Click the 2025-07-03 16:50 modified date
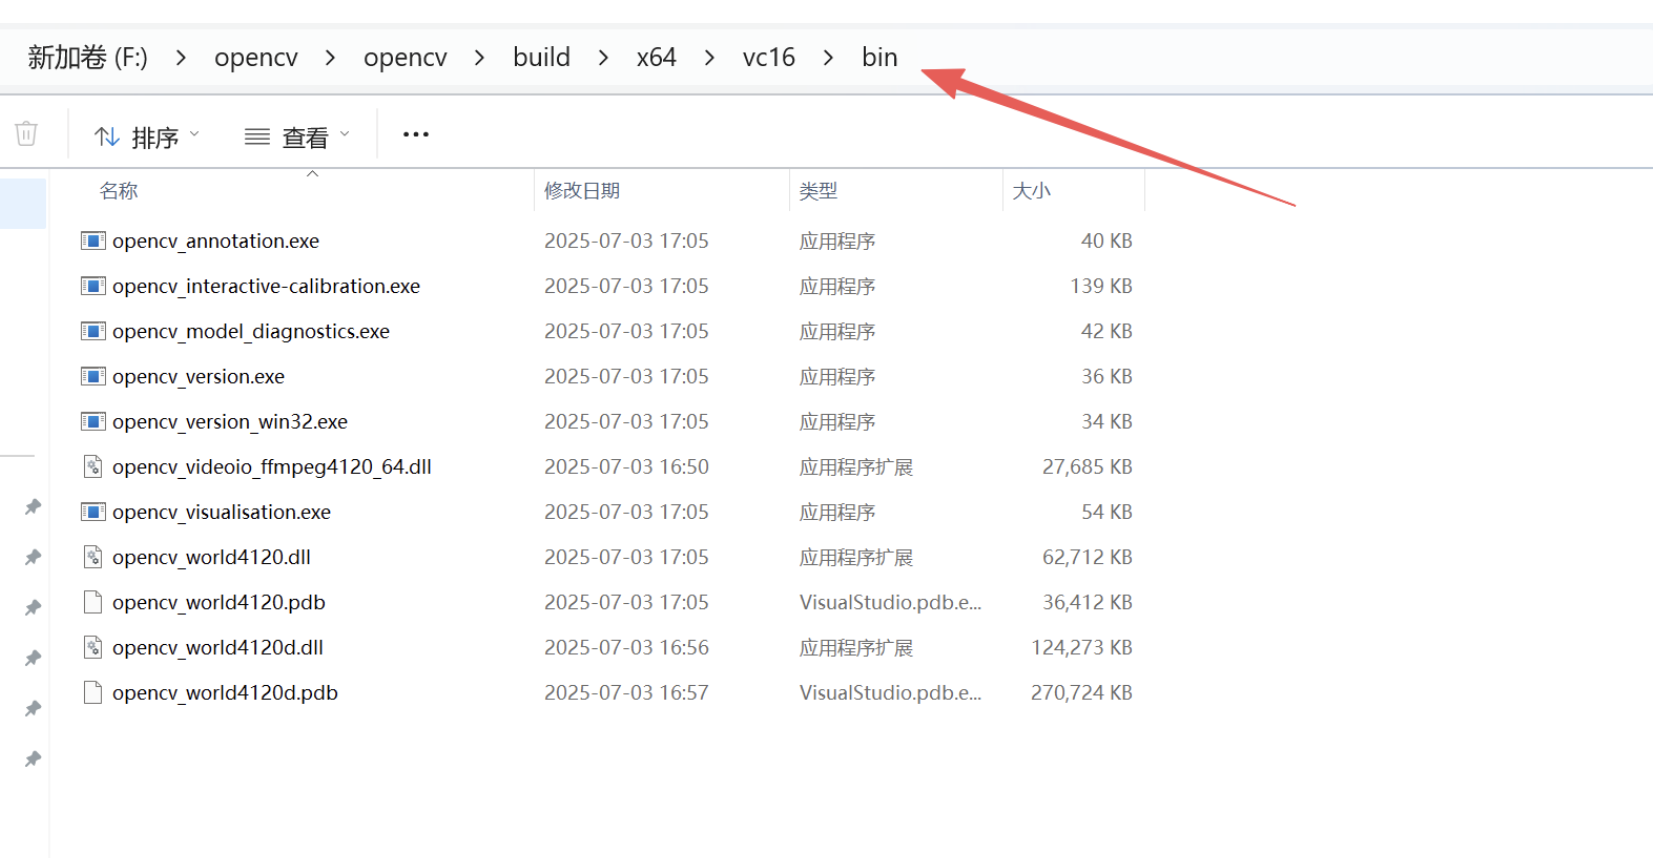 point(626,467)
